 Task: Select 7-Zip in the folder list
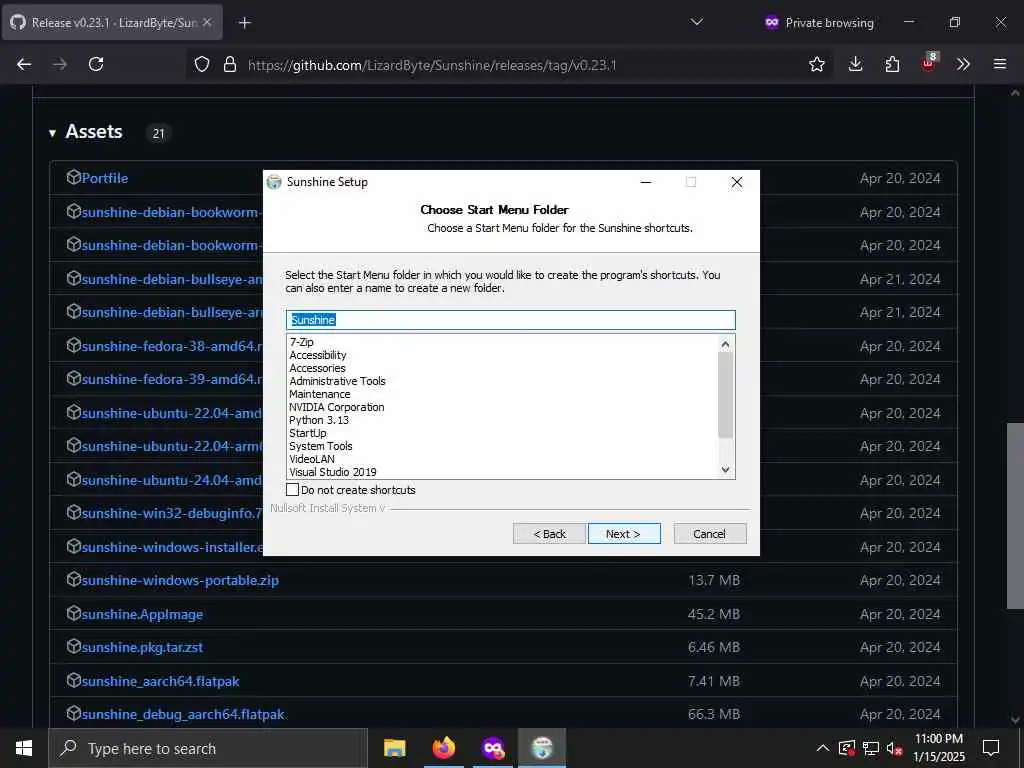pyautogui.click(x=302, y=342)
